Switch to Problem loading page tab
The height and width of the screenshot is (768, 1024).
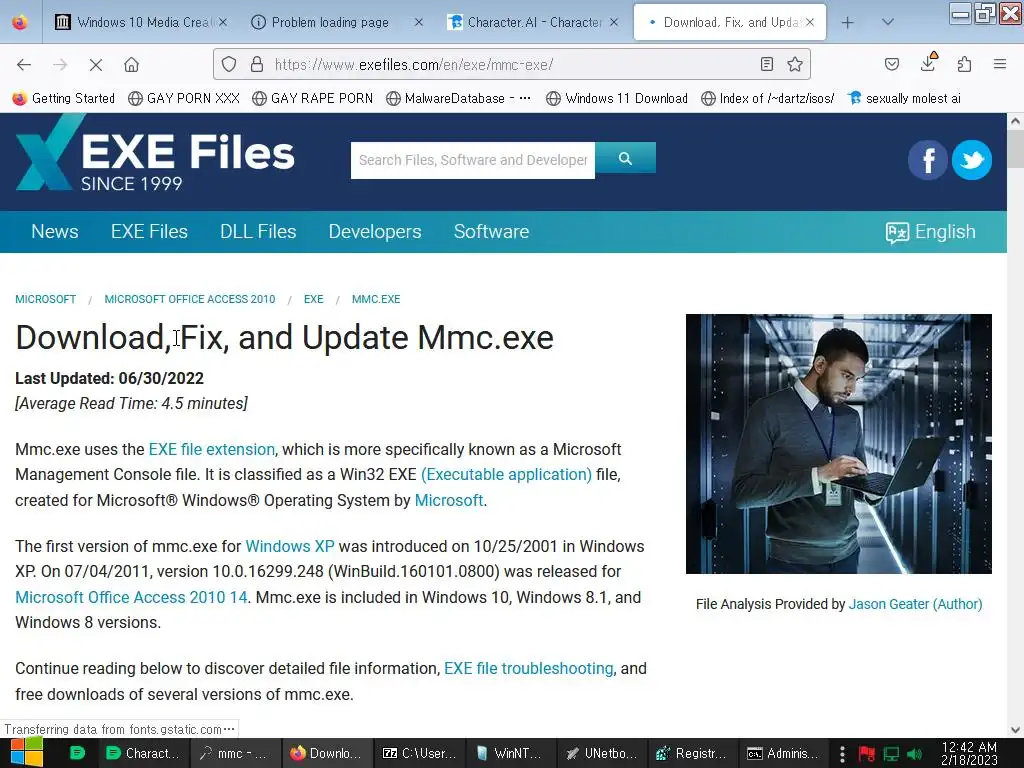click(x=330, y=22)
